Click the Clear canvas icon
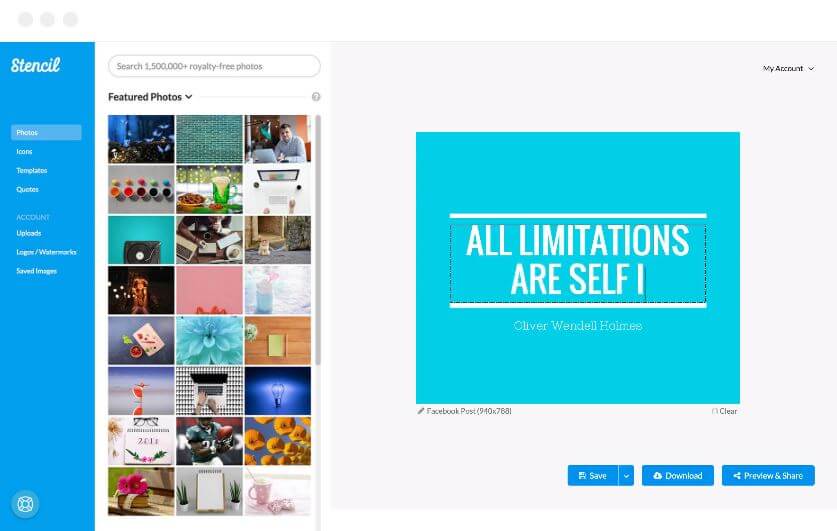The width and height of the screenshot is (837, 531). tap(715, 411)
